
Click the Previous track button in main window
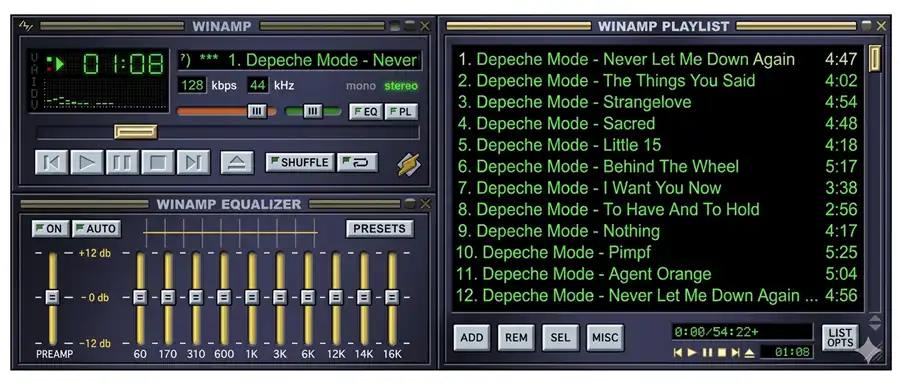(x=52, y=162)
